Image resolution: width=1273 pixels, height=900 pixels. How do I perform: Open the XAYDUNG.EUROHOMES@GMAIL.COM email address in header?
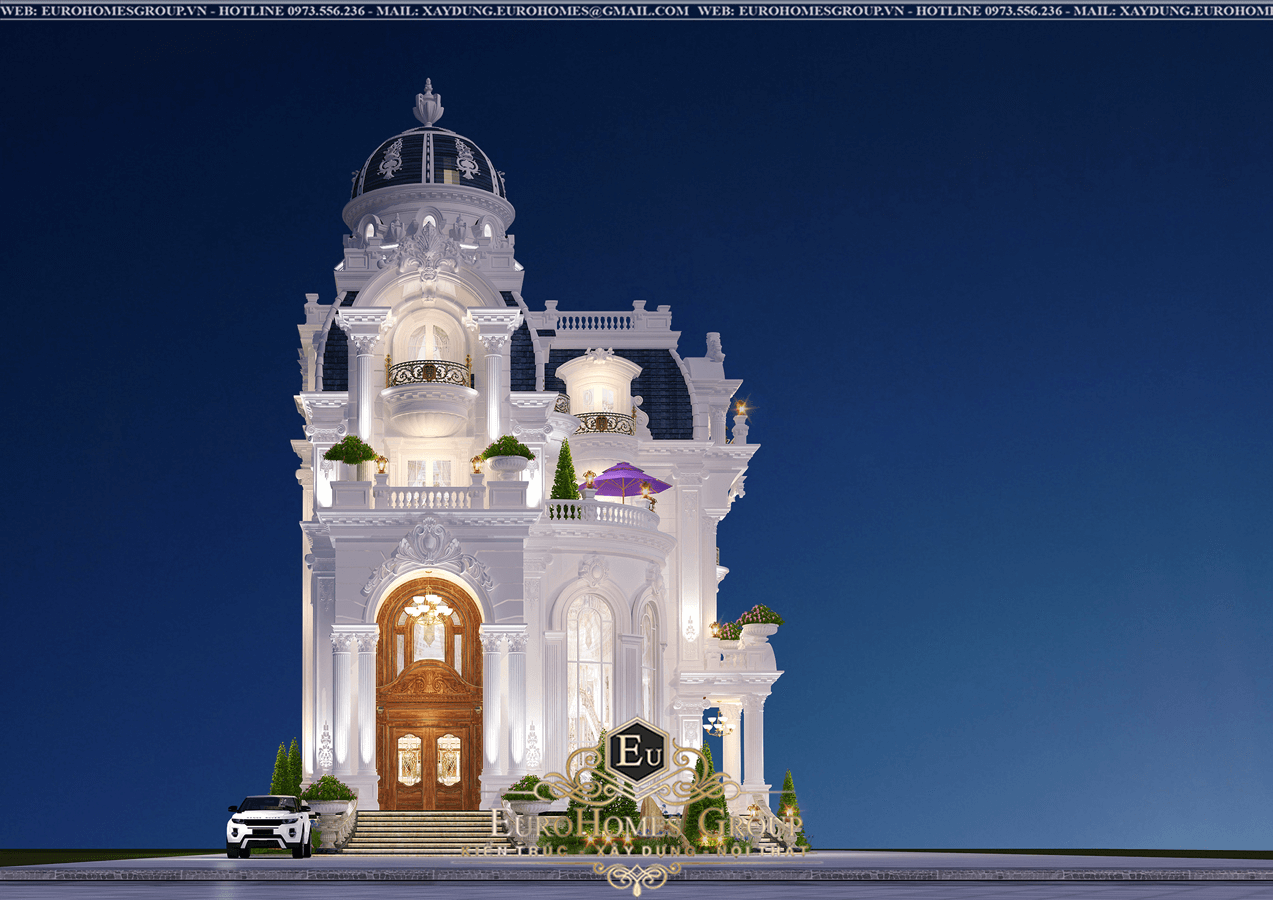(x=554, y=10)
